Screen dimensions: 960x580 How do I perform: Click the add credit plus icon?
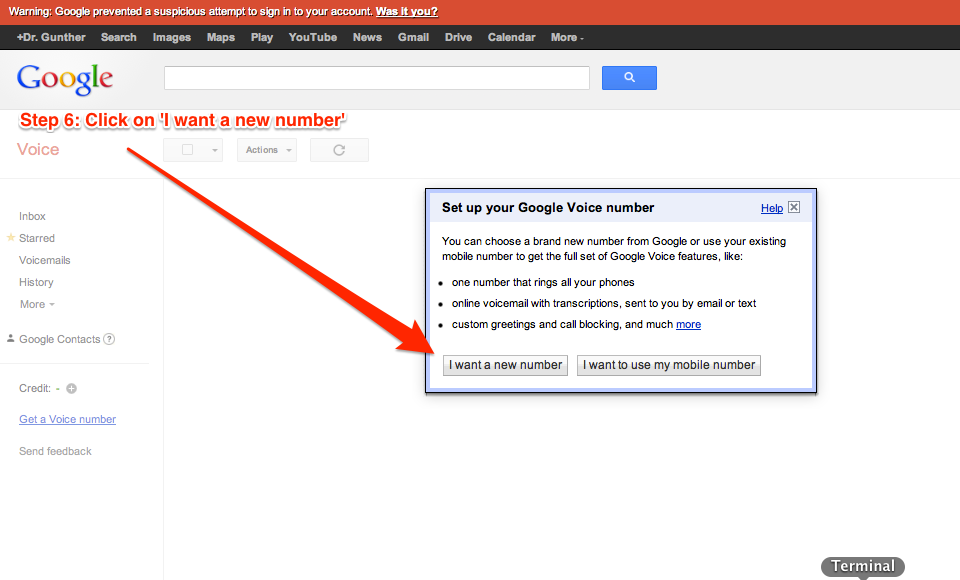(x=72, y=388)
